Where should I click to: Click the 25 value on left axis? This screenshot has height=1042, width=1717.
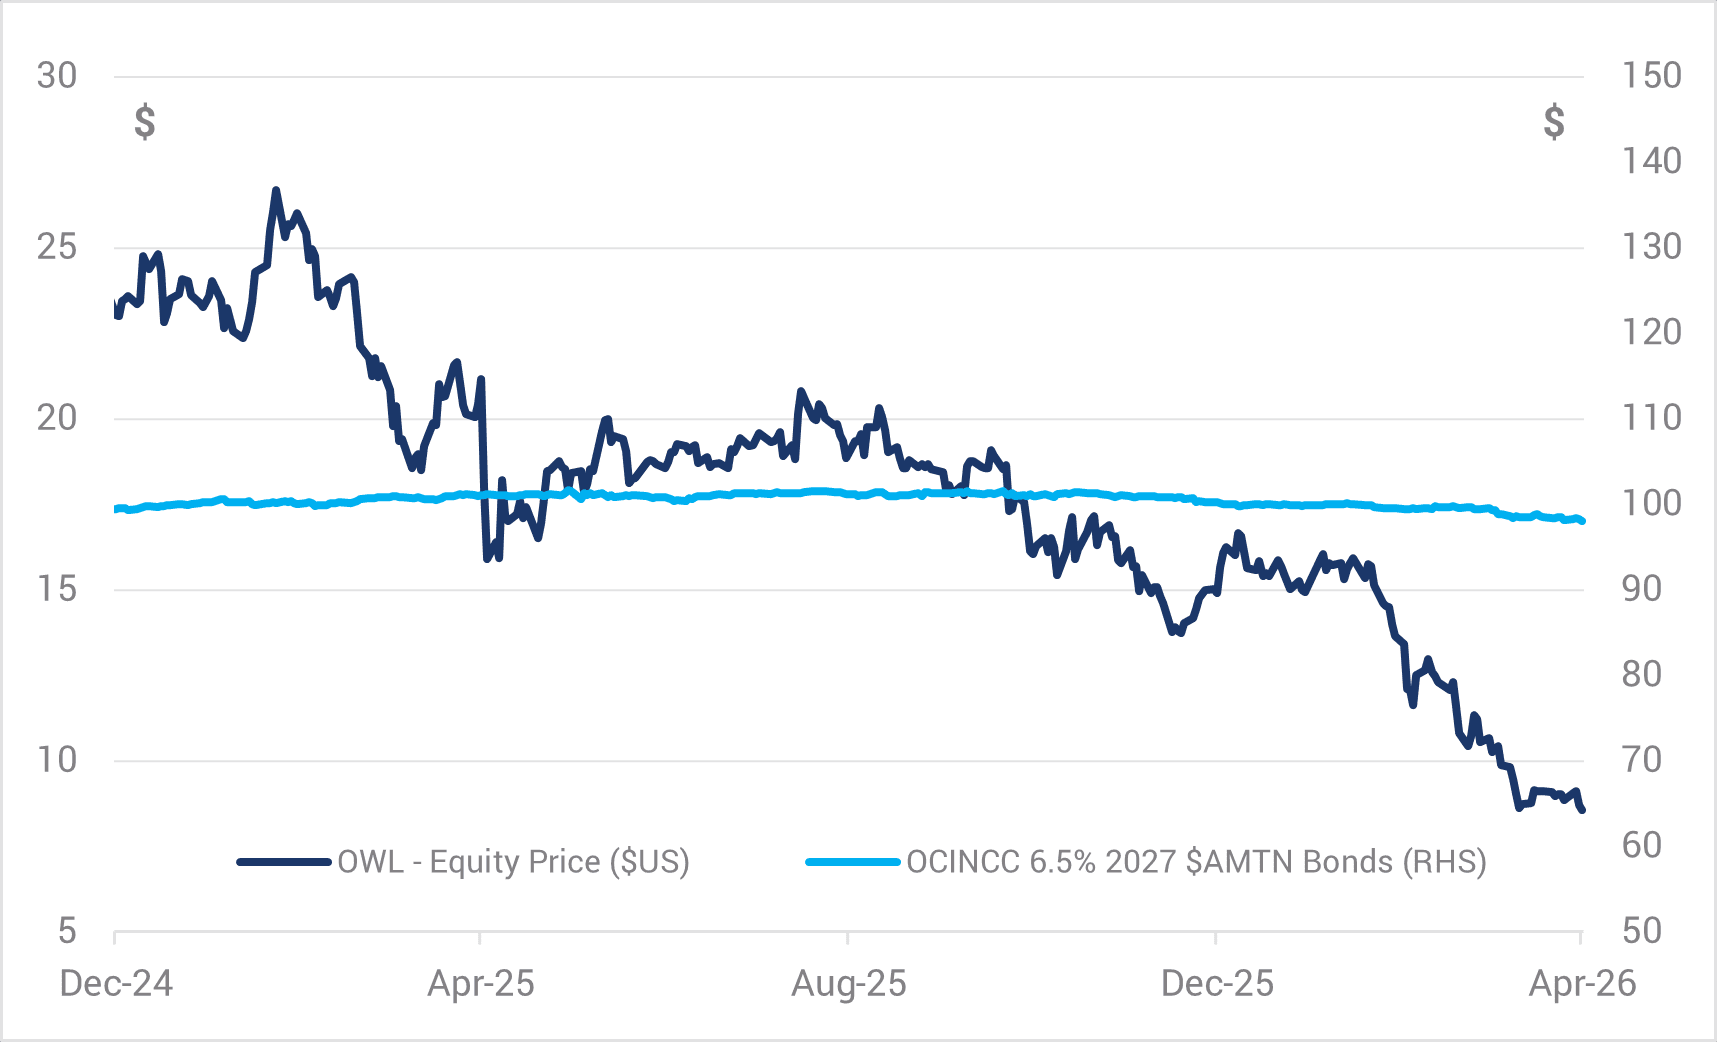(57, 247)
